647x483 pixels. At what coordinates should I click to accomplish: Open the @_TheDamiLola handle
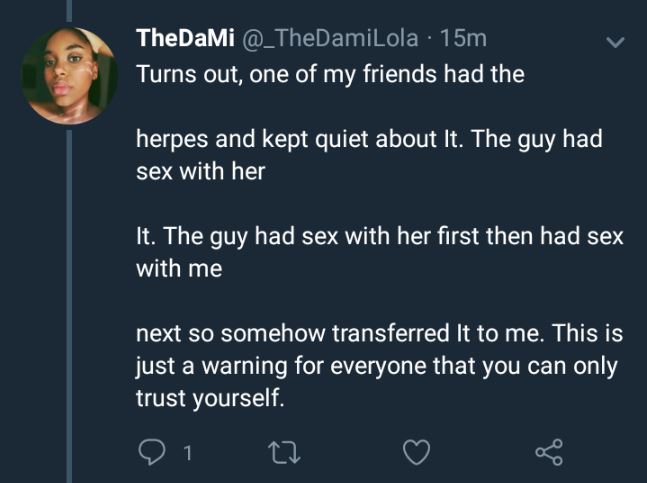pos(333,39)
